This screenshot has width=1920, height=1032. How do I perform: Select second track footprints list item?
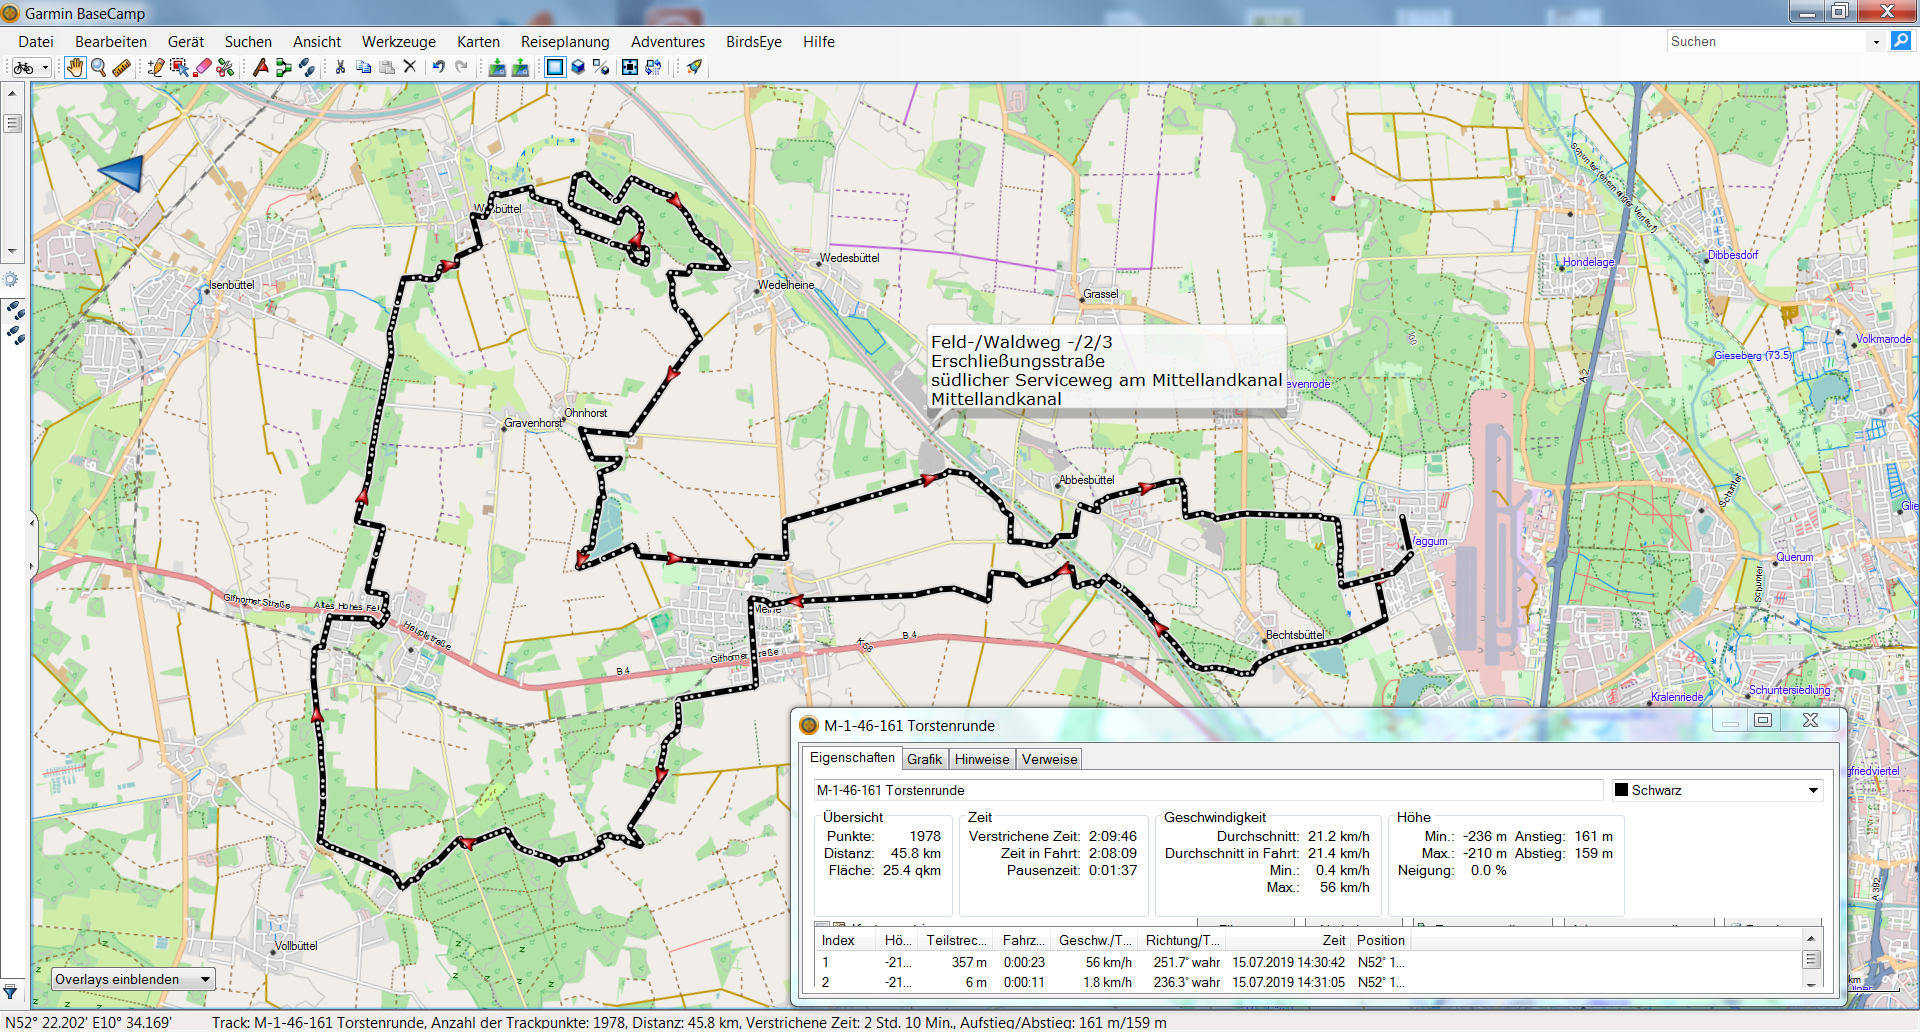(15, 336)
